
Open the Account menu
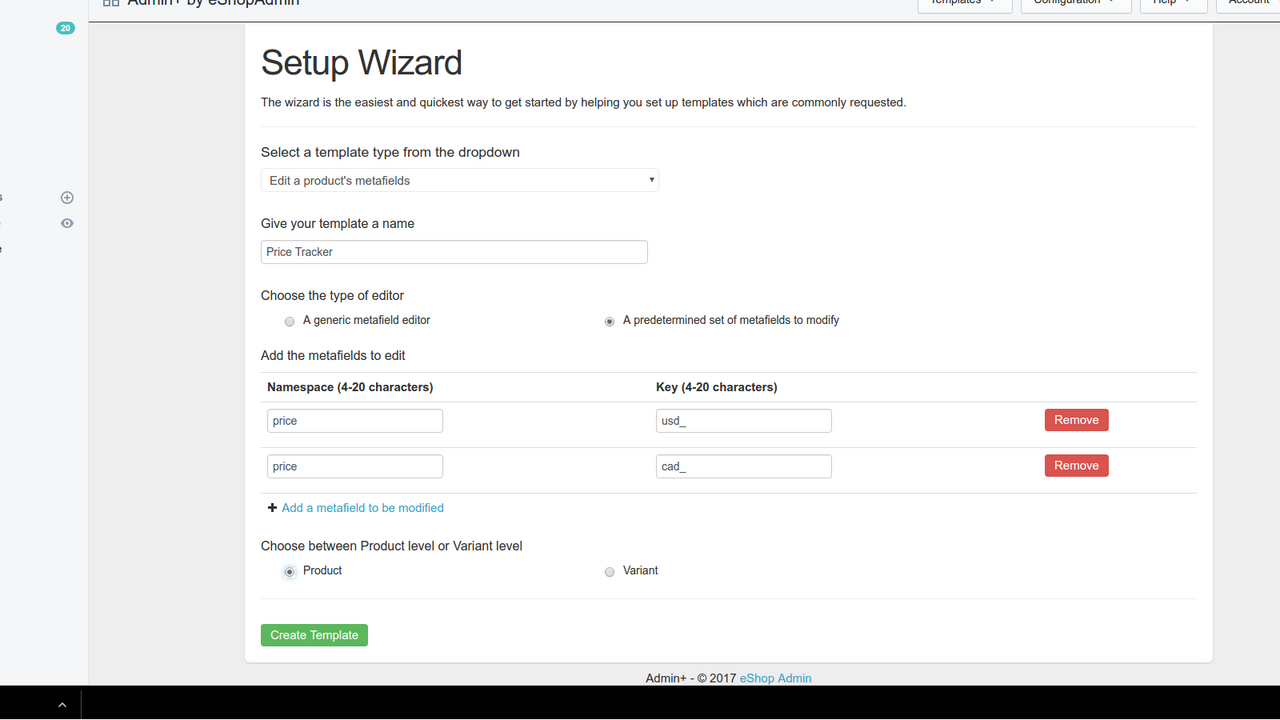(x=1247, y=4)
